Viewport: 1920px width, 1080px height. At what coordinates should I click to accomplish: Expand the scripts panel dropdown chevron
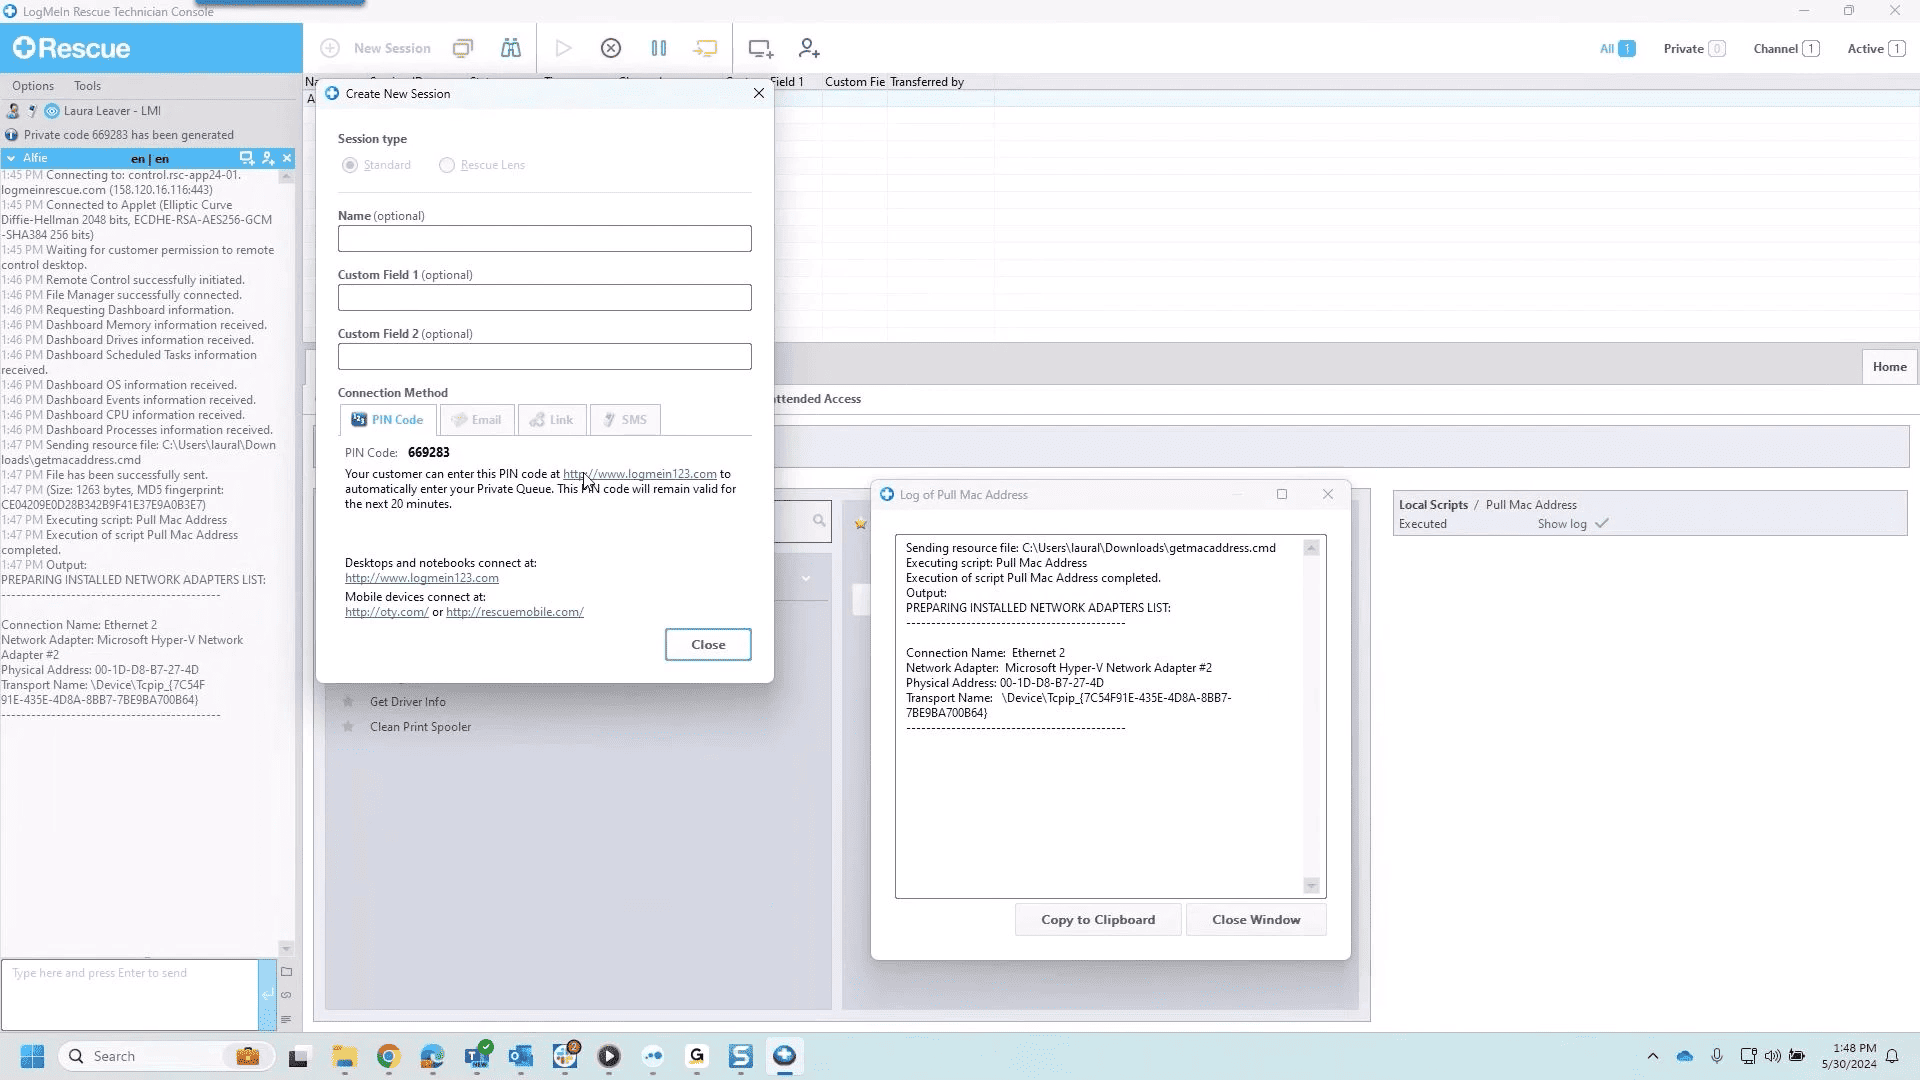pyautogui.click(x=806, y=578)
